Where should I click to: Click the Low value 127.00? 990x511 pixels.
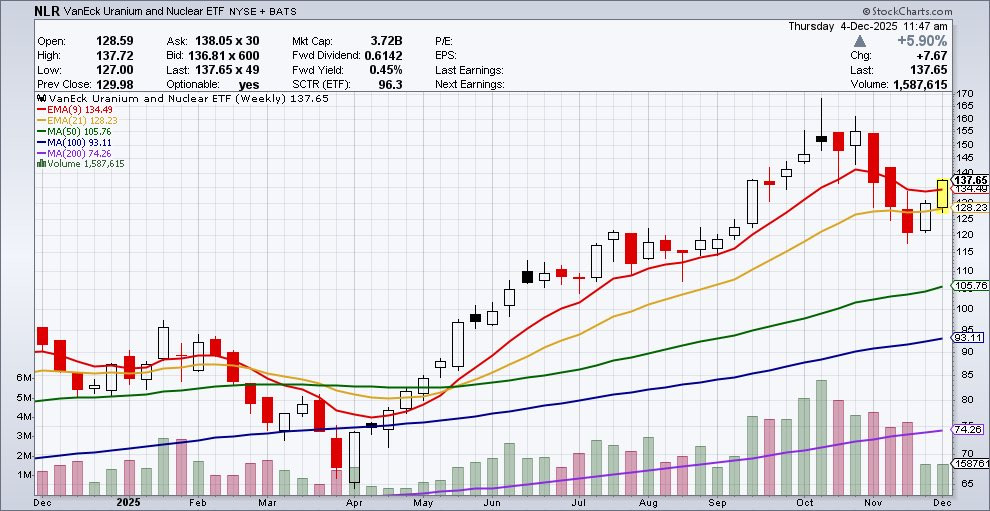pos(114,70)
